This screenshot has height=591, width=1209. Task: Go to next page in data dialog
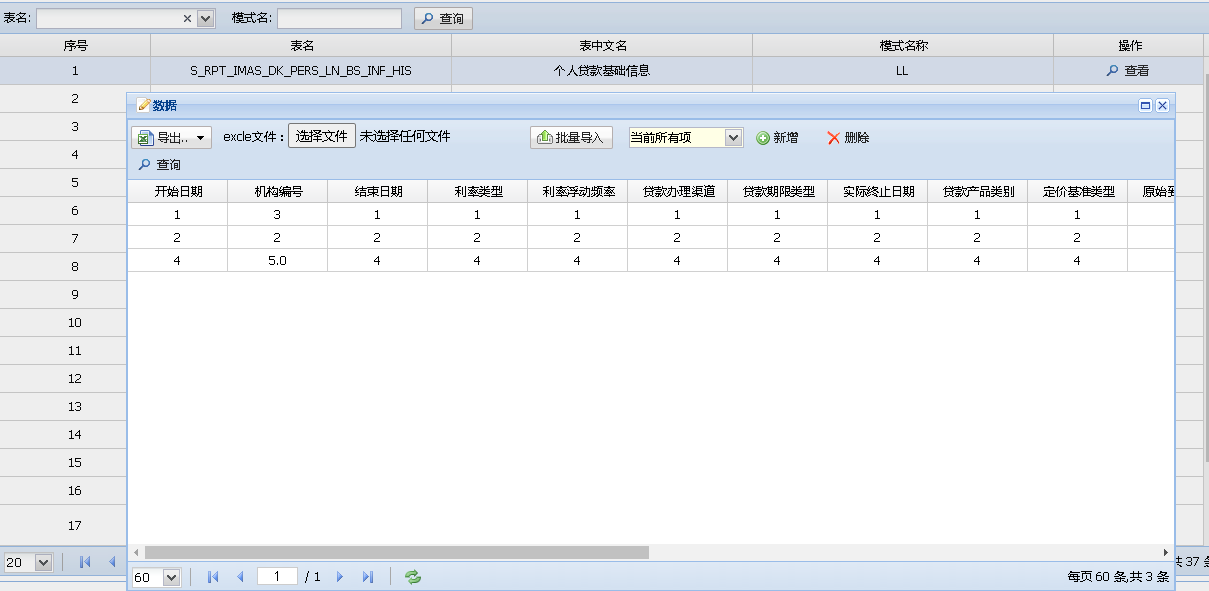click(340, 577)
